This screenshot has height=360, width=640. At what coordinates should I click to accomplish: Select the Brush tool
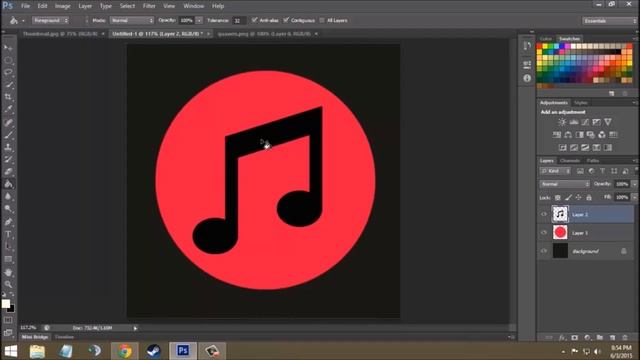tap(8, 135)
